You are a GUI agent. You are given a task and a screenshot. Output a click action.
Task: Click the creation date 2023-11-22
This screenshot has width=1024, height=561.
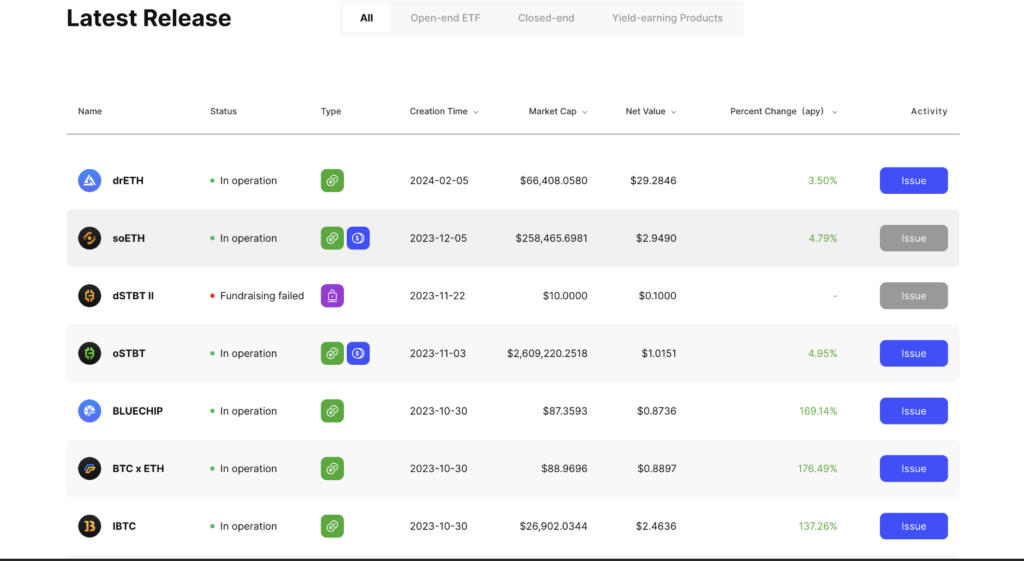click(x=438, y=296)
